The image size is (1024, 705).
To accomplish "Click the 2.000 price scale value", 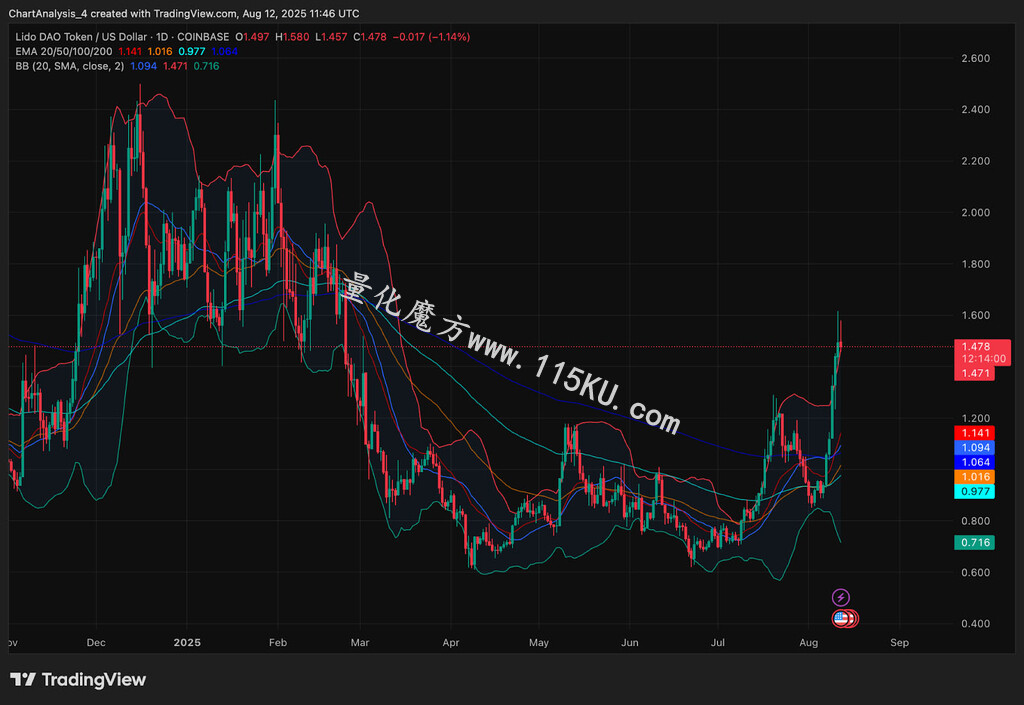I will tap(976, 213).
